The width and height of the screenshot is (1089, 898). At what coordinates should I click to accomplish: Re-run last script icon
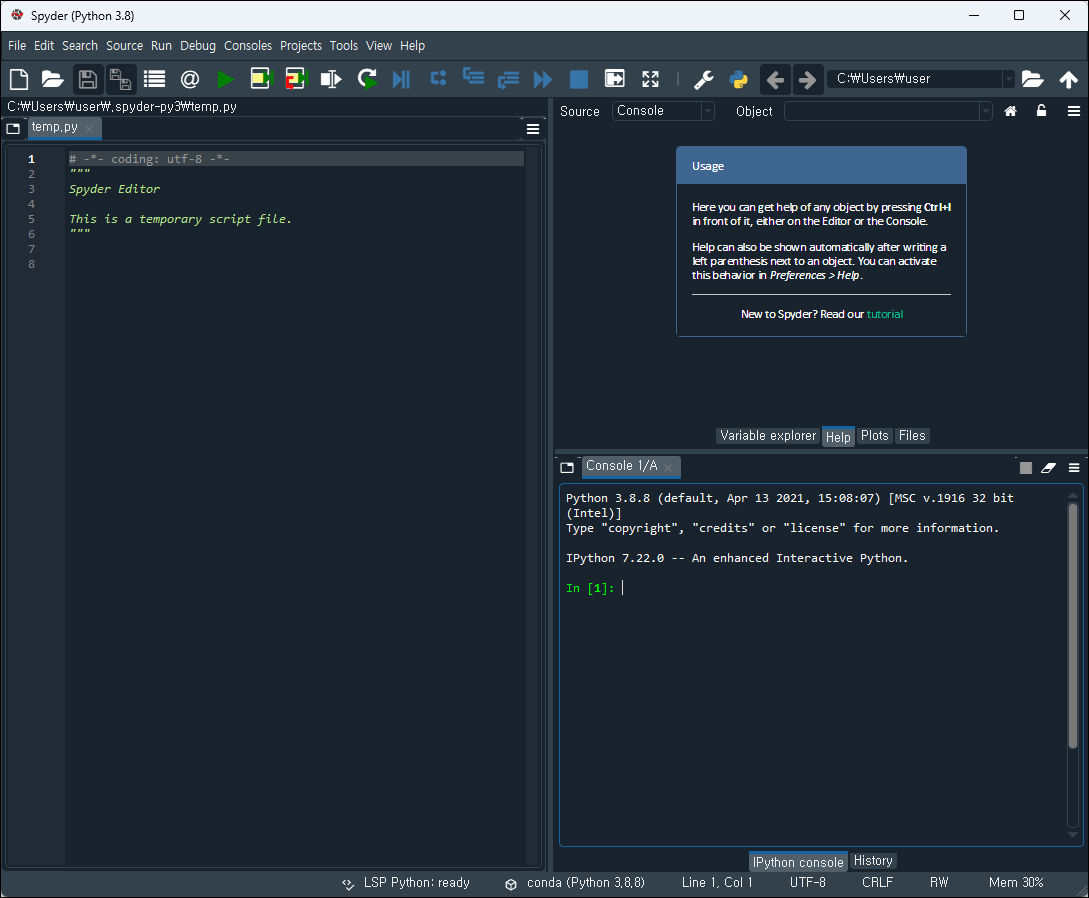pyautogui.click(x=367, y=79)
